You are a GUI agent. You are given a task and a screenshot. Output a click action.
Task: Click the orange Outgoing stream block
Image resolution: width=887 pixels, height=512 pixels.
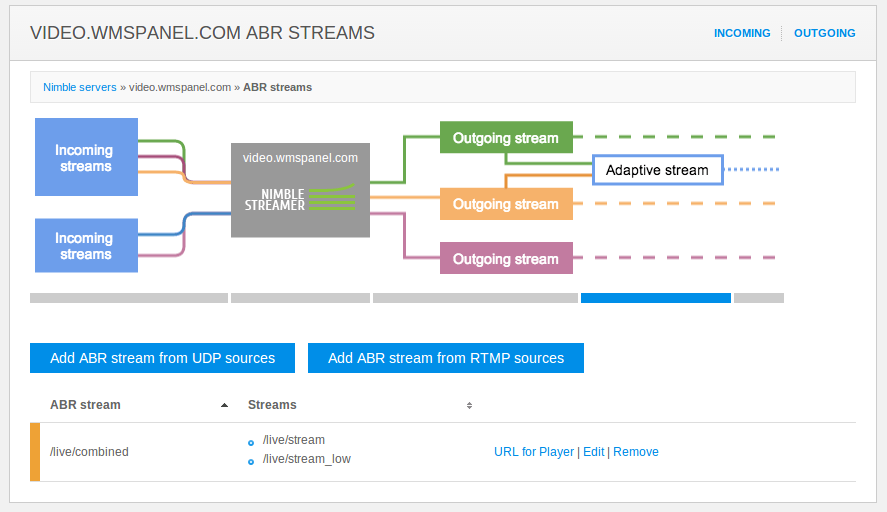(x=506, y=204)
